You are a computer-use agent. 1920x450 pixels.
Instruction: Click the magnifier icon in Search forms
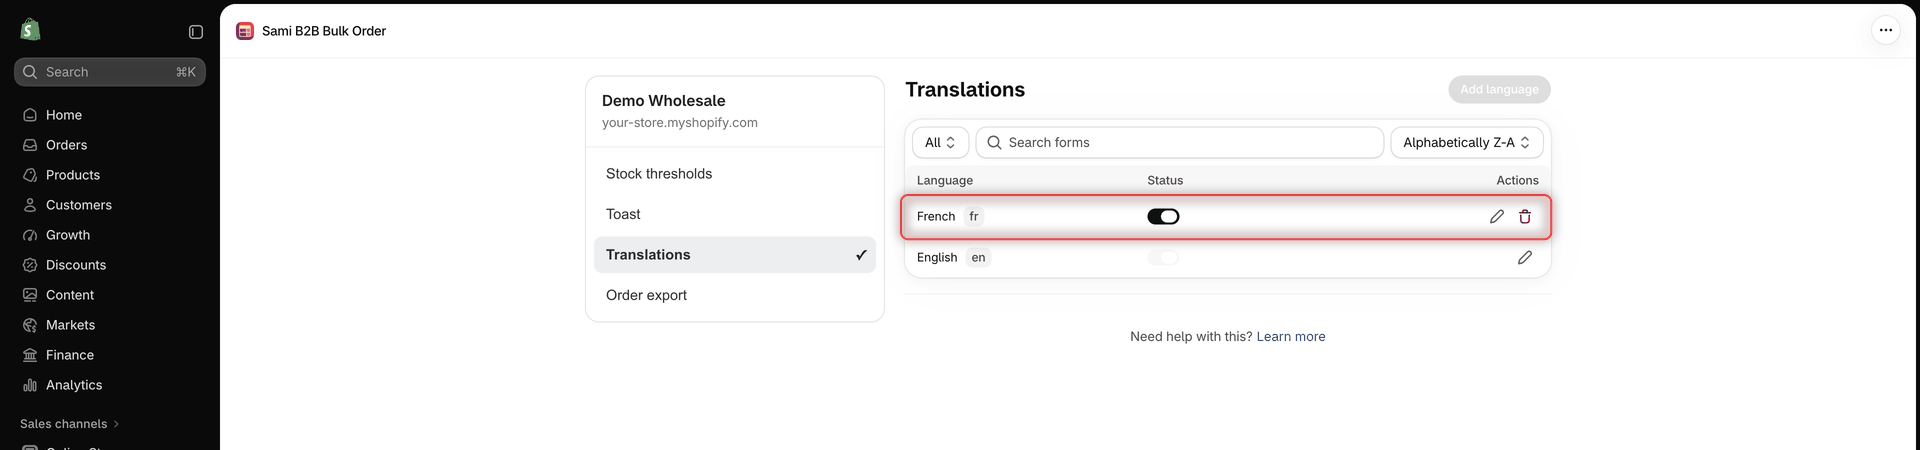coord(994,142)
